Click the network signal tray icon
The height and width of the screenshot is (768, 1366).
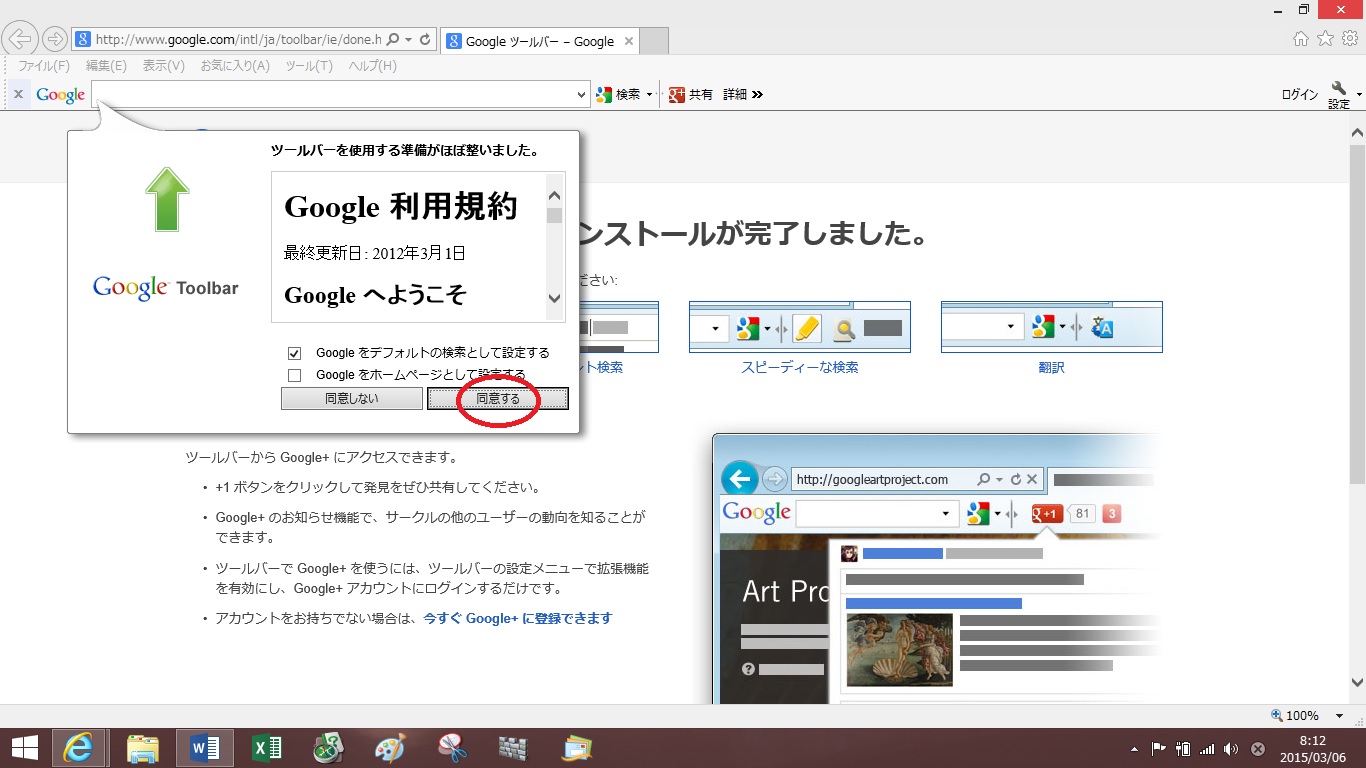pyautogui.click(x=1206, y=748)
